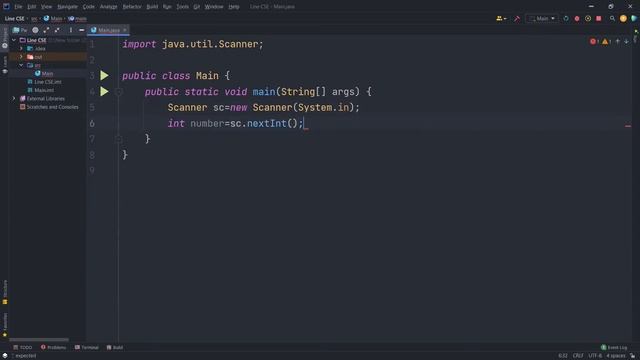Click collapse all in project panel
Viewport: 640px width, 360px height.
tap(57, 30)
